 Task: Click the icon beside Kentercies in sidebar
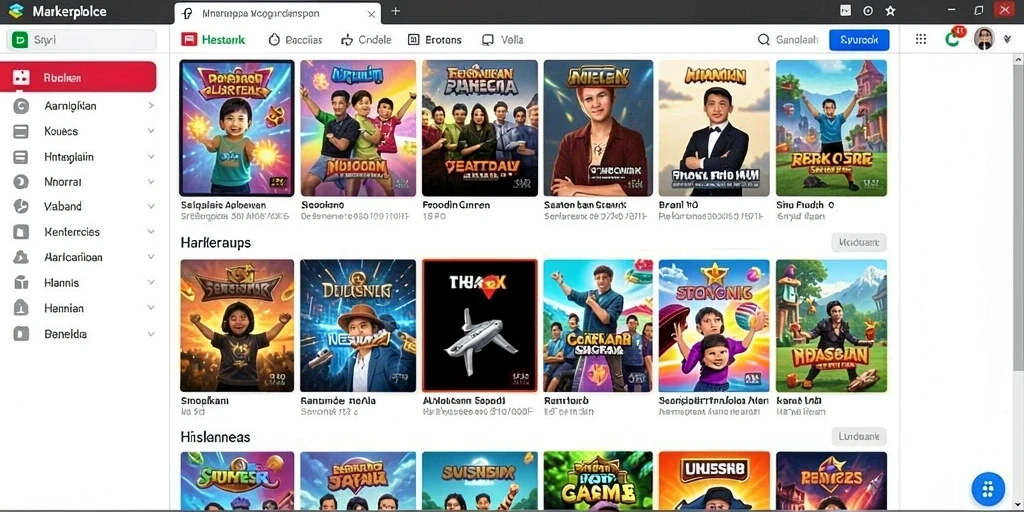click(x=21, y=232)
